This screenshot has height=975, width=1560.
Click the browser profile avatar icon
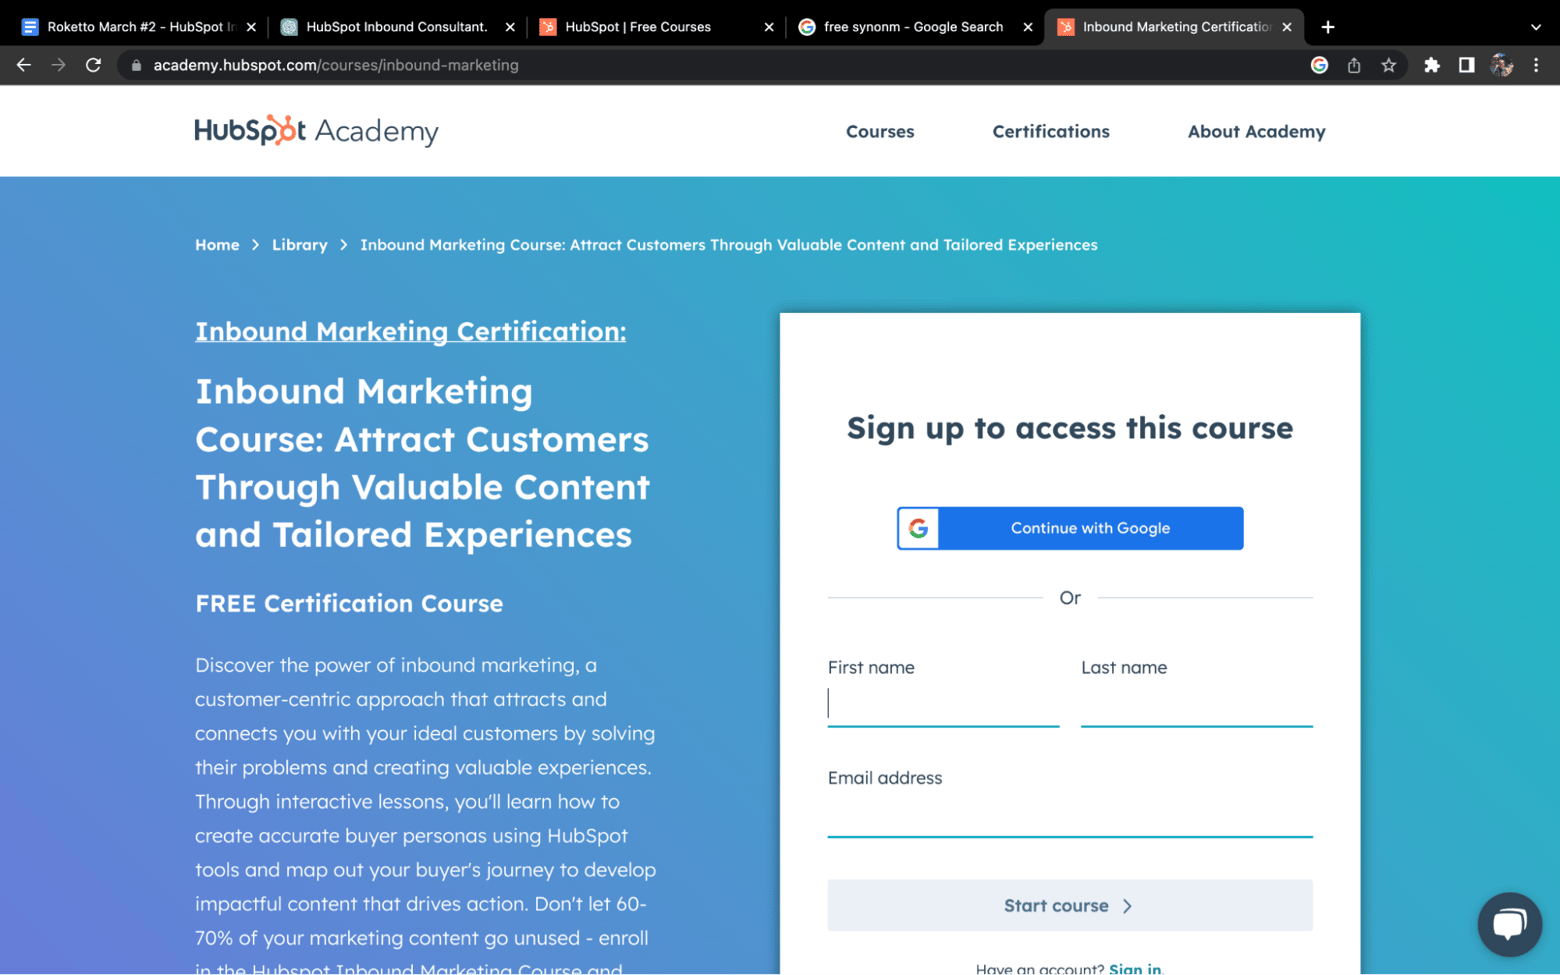click(1501, 65)
